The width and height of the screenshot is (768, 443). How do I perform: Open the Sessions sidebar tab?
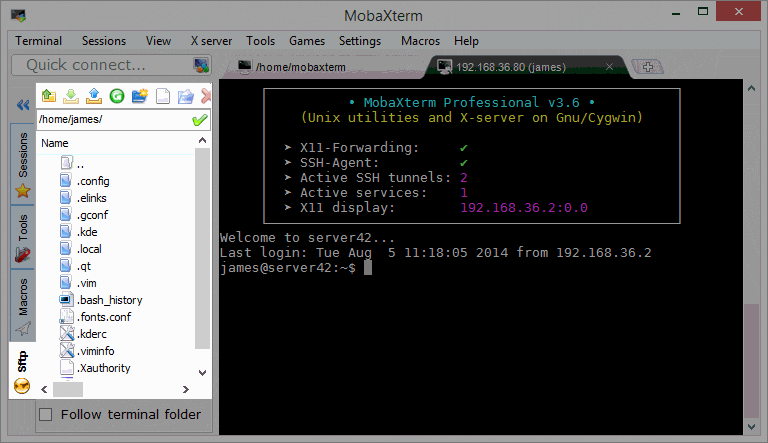pos(23,164)
